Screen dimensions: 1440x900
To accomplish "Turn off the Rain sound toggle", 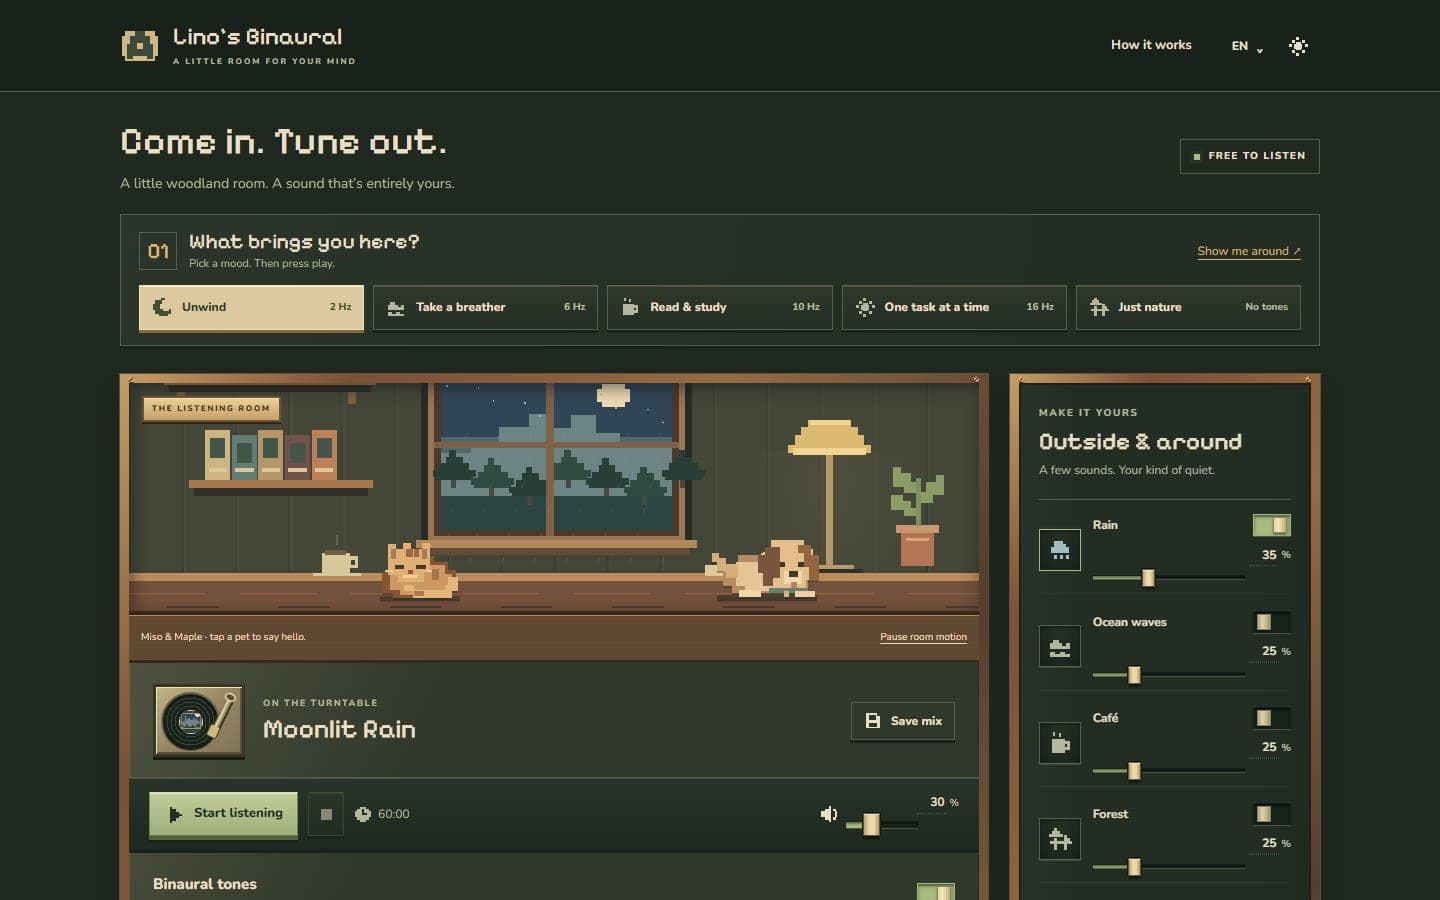I will pos(1272,525).
